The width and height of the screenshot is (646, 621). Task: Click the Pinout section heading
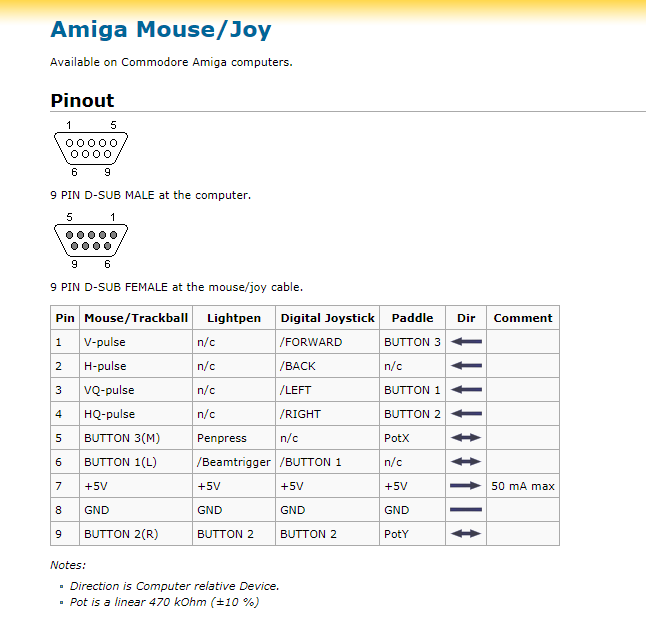82,101
